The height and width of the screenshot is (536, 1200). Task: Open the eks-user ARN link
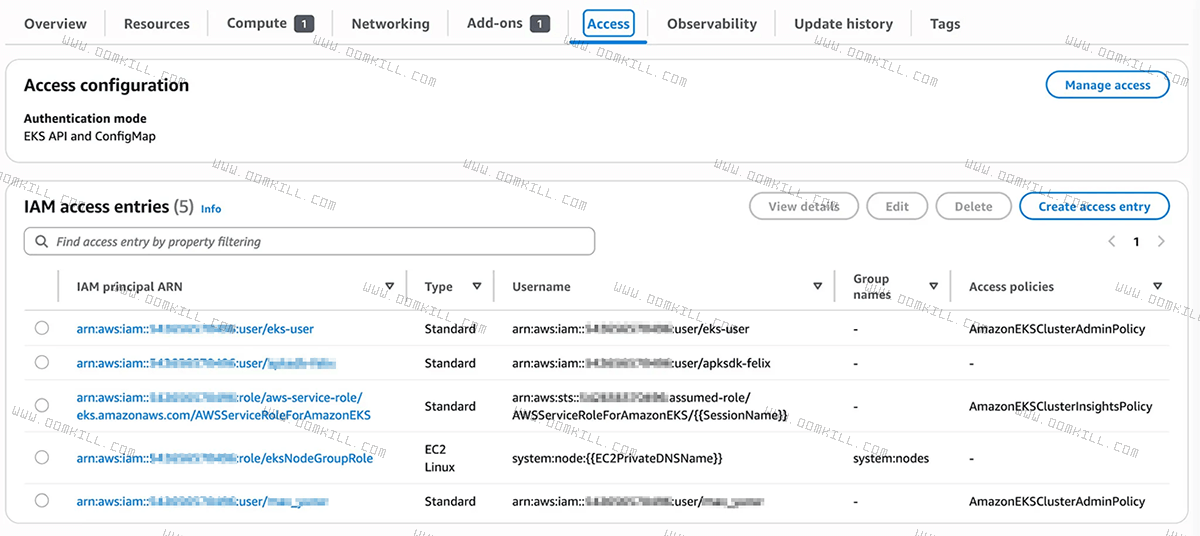(x=195, y=329)
